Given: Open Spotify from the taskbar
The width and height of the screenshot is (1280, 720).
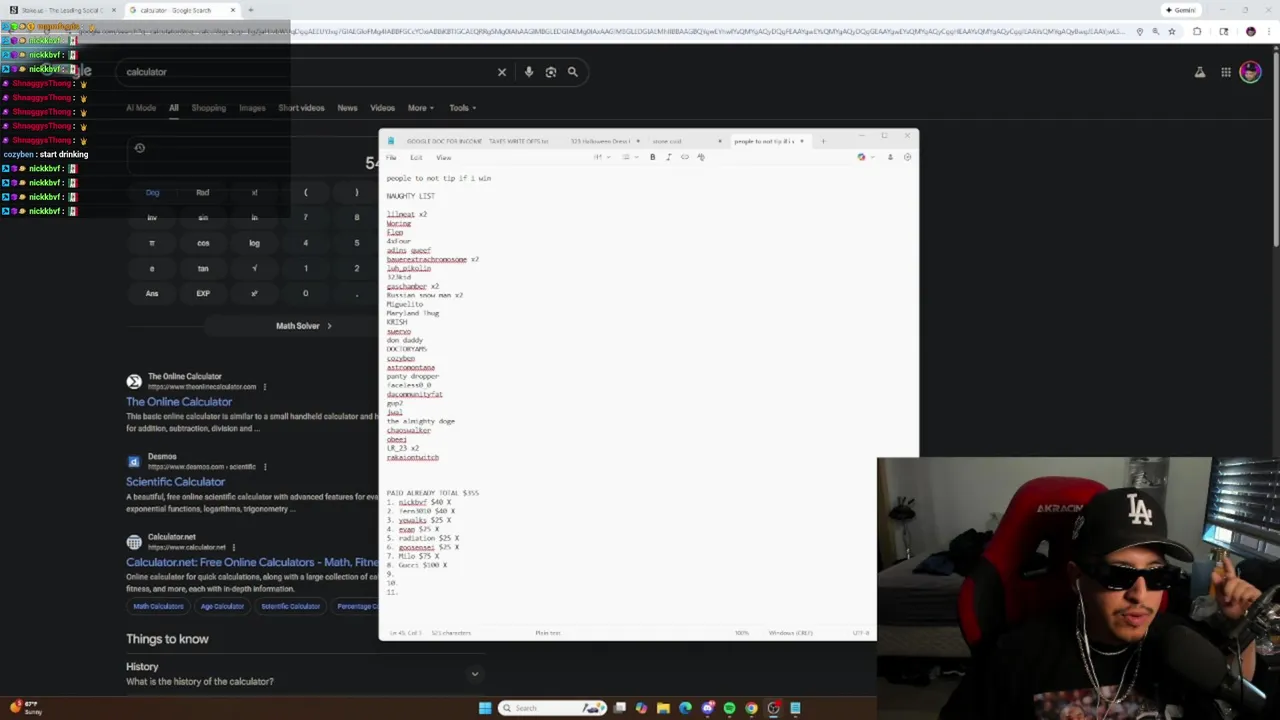Looking at the screenshot, I should [x=729, y=708].
